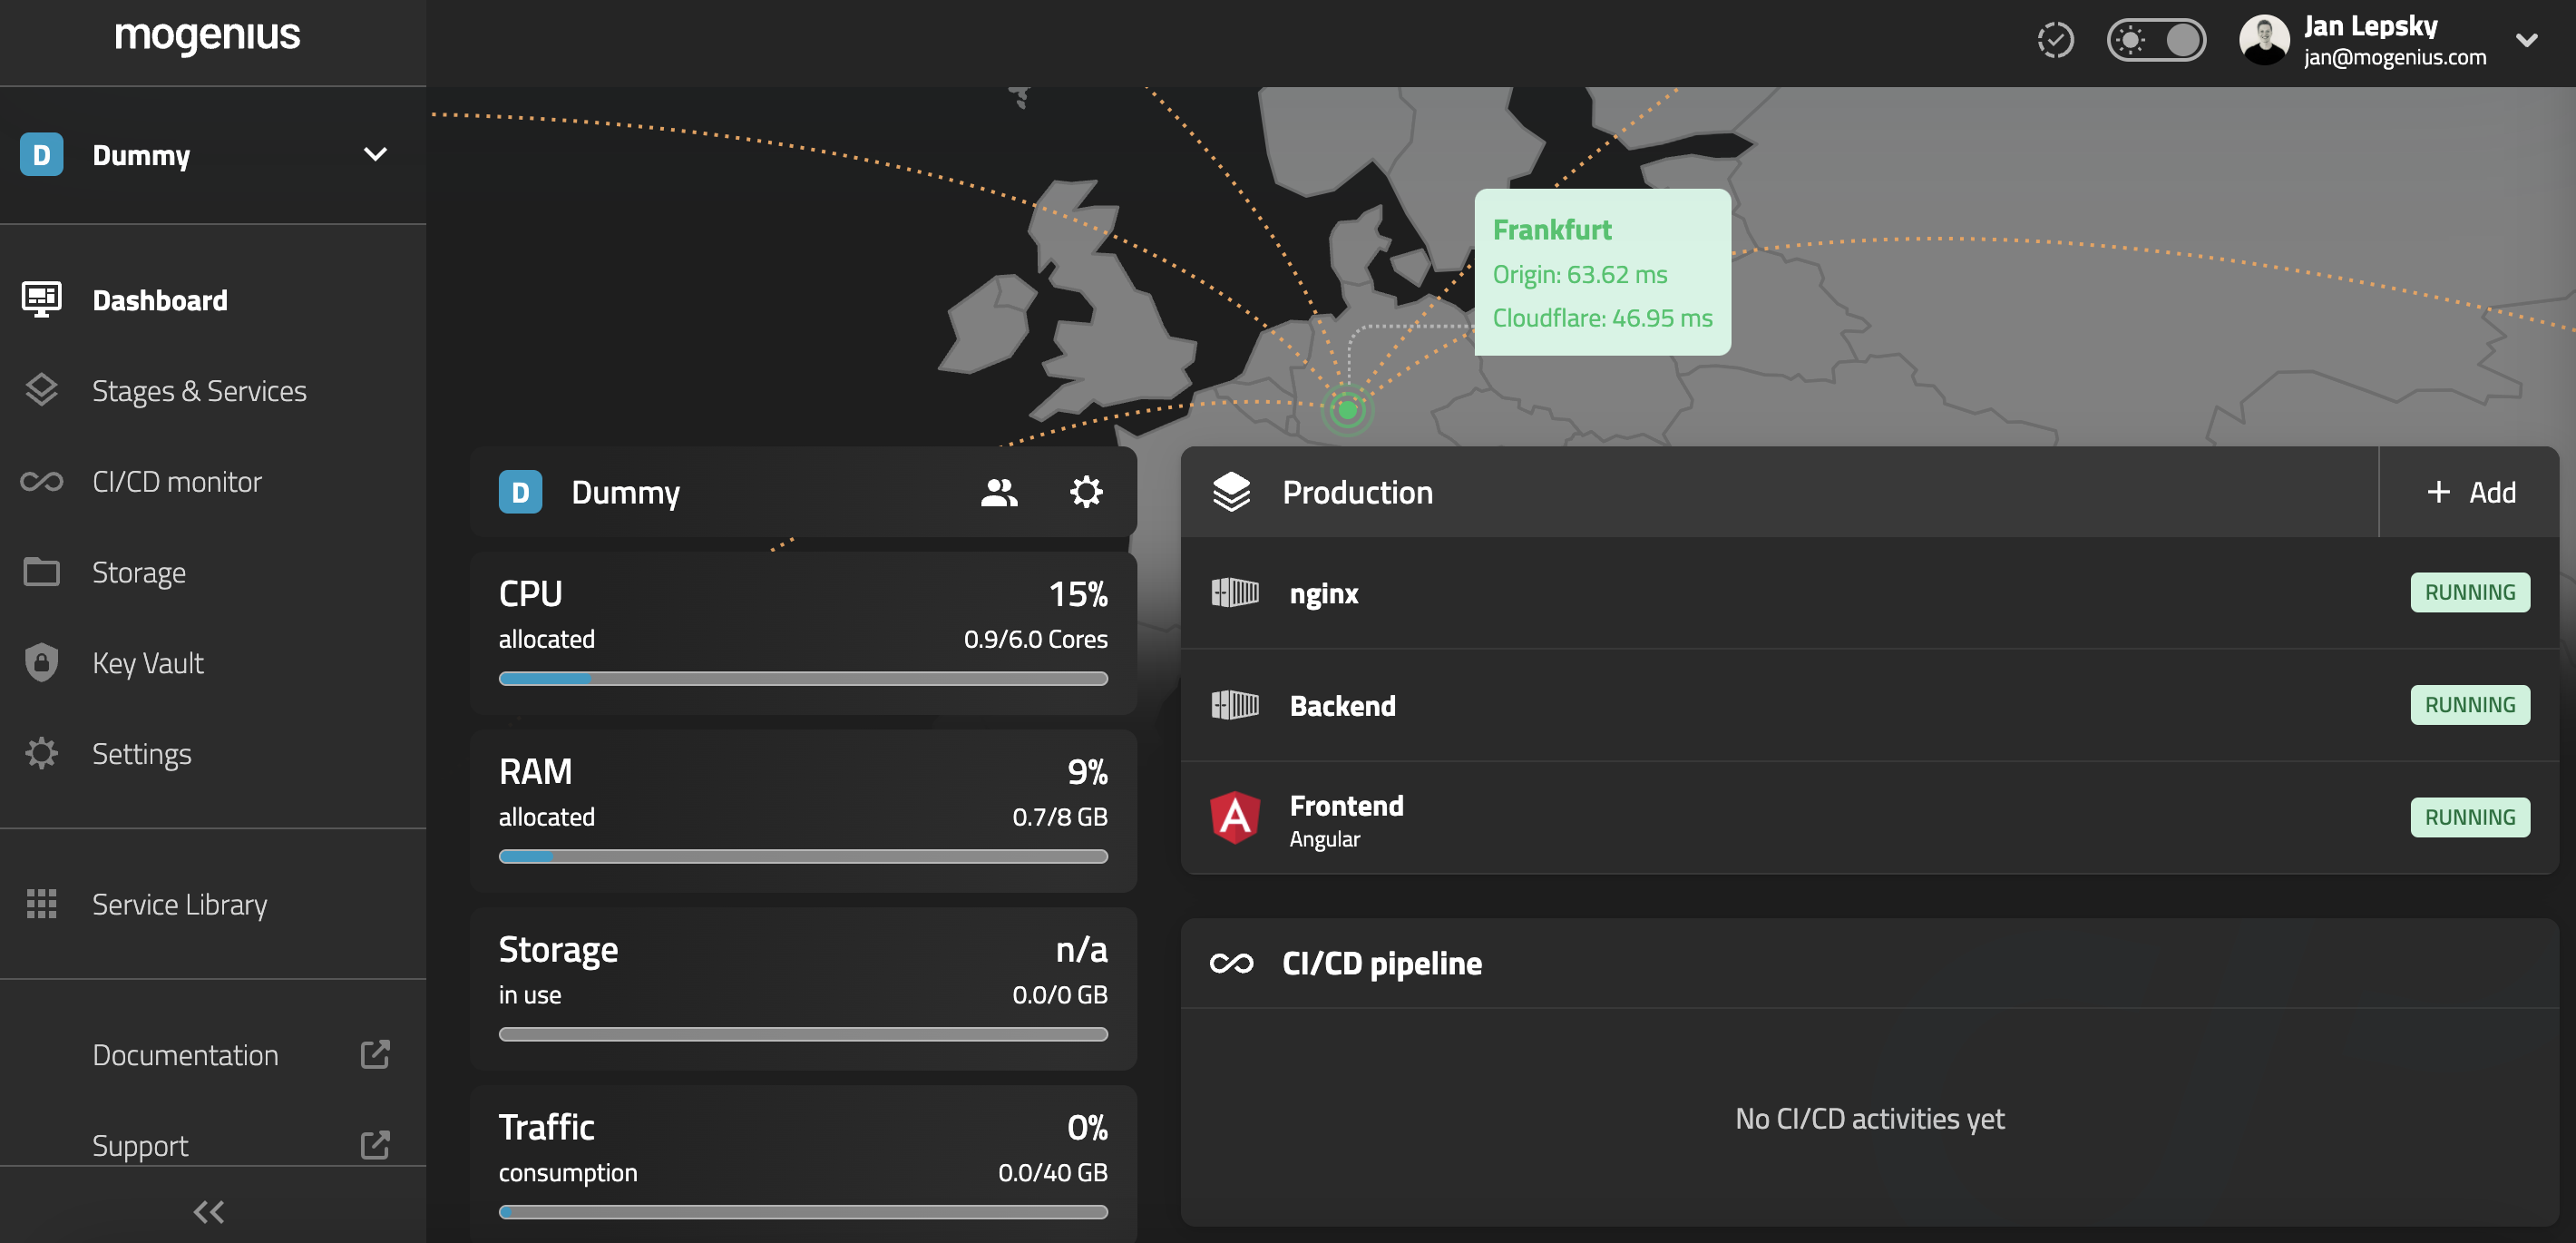Add a service to Production
2576x1243 pixels.
pos(2471,491)
